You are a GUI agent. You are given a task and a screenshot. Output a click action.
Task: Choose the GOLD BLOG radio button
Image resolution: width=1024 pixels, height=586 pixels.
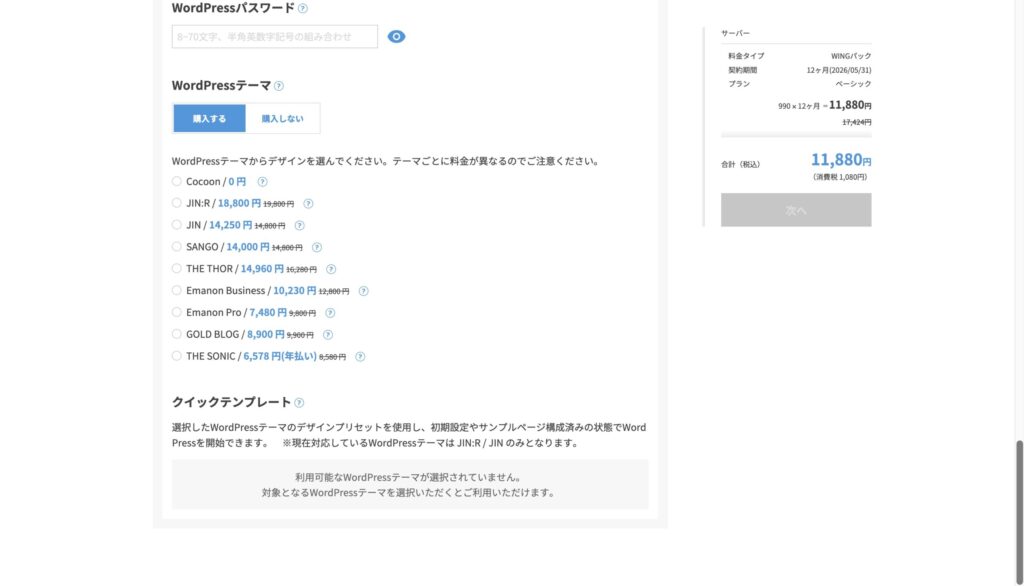click(x=176, y=334)
